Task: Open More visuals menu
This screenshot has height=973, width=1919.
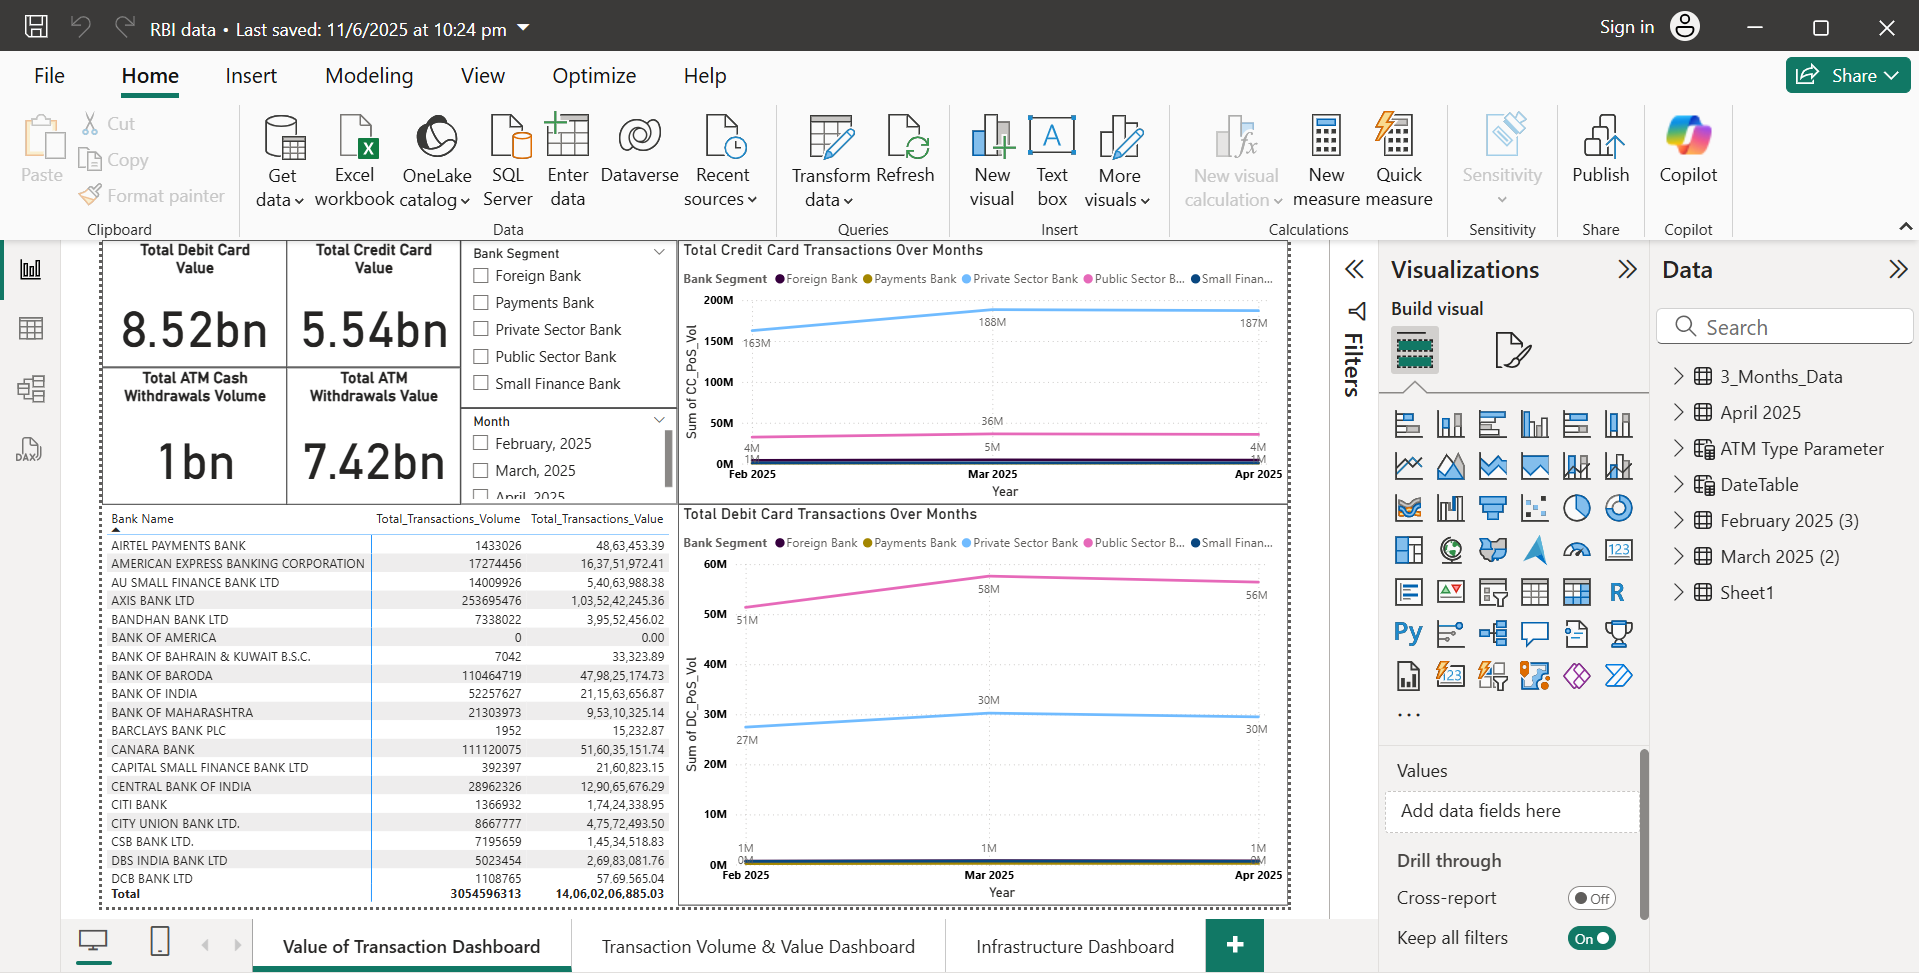Action: point(1118,161)
